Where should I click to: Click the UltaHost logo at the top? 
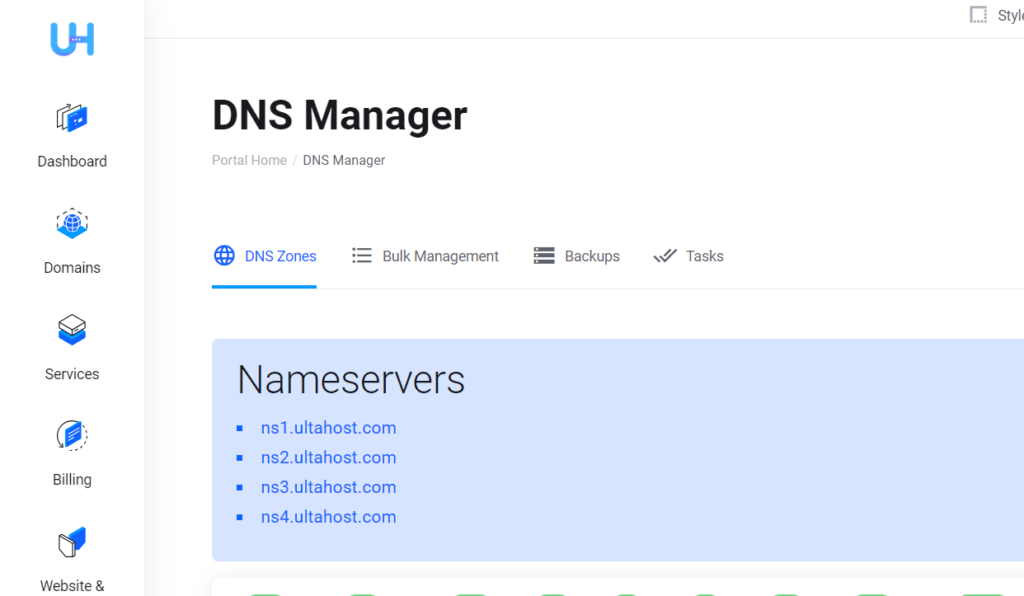click(71, 39)
